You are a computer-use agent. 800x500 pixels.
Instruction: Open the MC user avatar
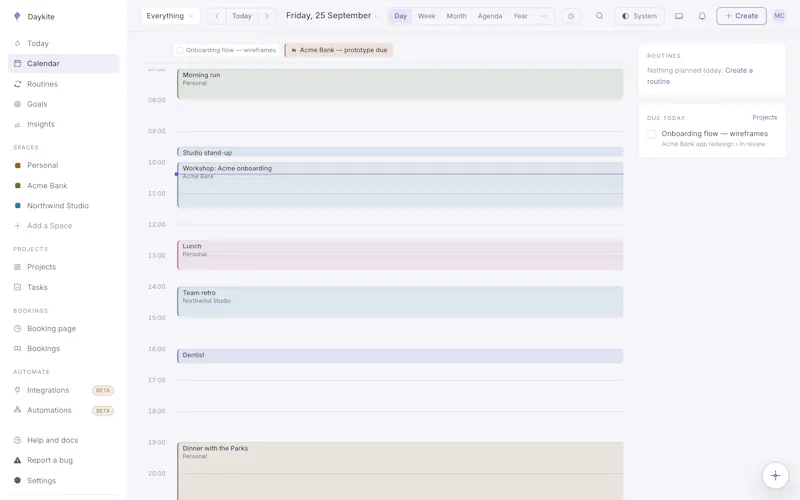779,16
